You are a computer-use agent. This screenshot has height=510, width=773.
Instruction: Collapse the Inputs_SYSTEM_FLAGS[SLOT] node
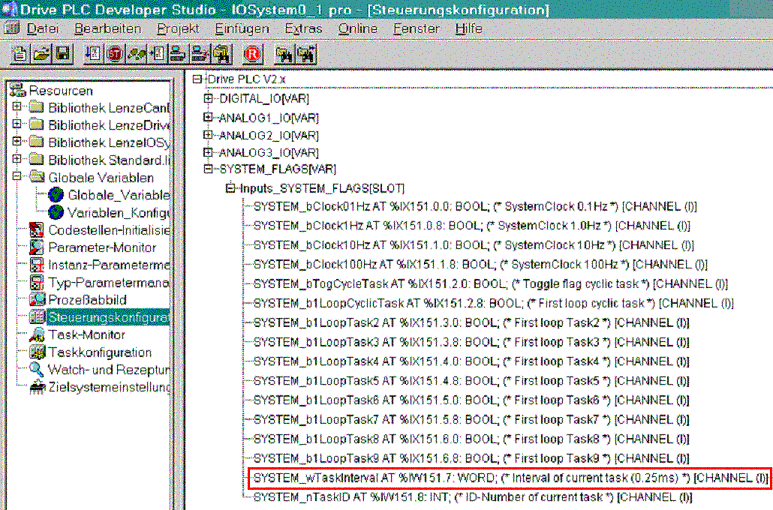[x=229, y=188]
